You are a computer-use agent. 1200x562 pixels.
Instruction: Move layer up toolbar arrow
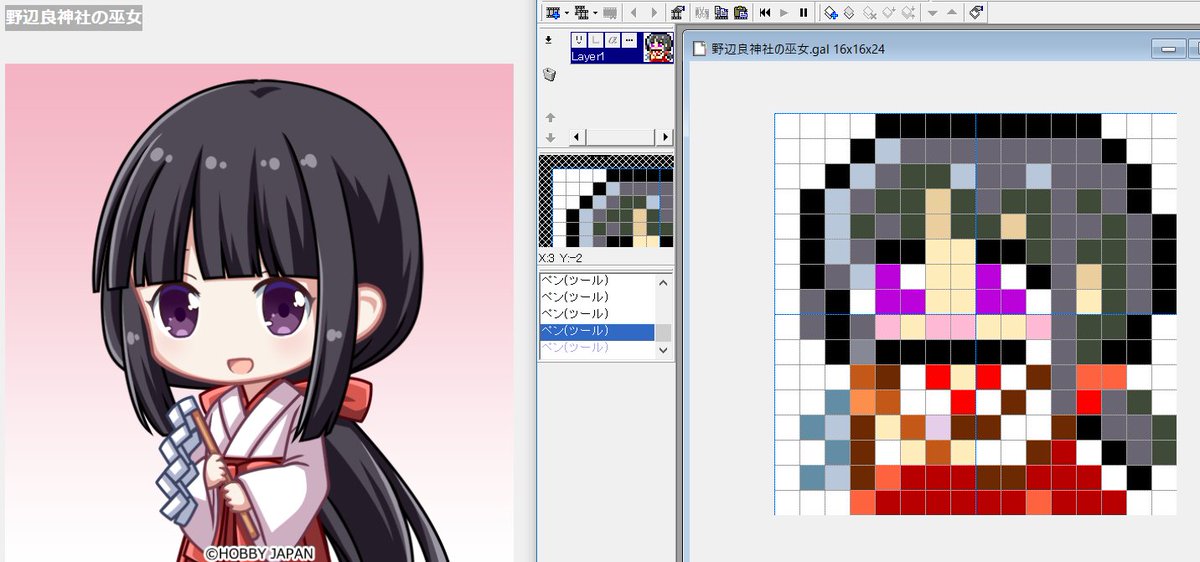click(x=952, y=13)
